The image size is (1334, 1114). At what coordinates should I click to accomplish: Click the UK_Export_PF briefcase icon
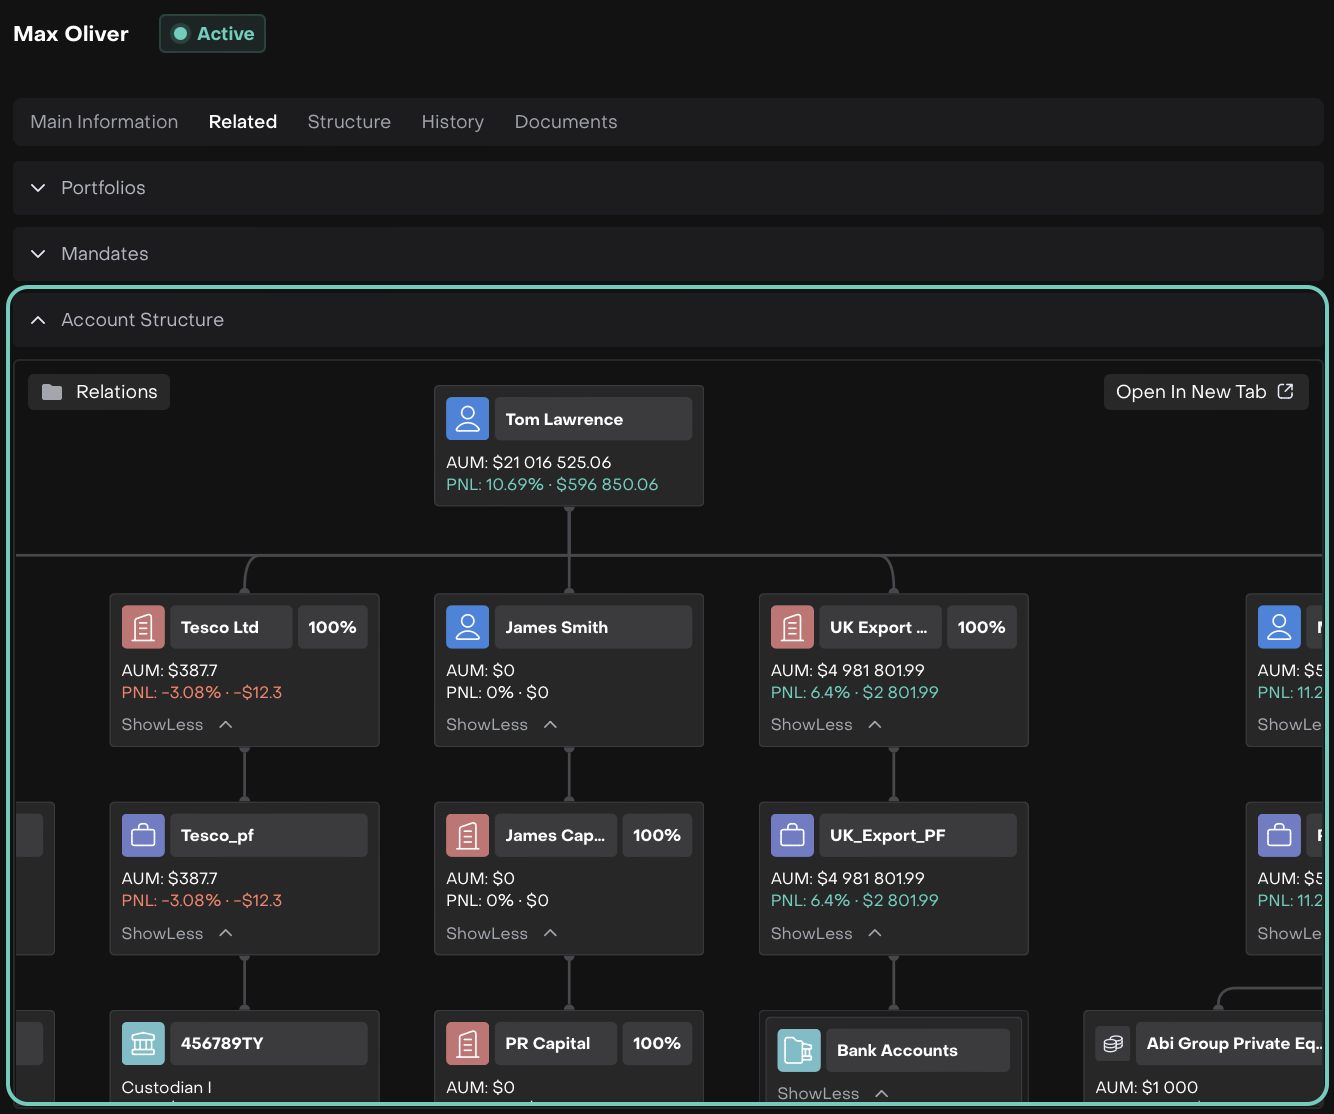792,835
